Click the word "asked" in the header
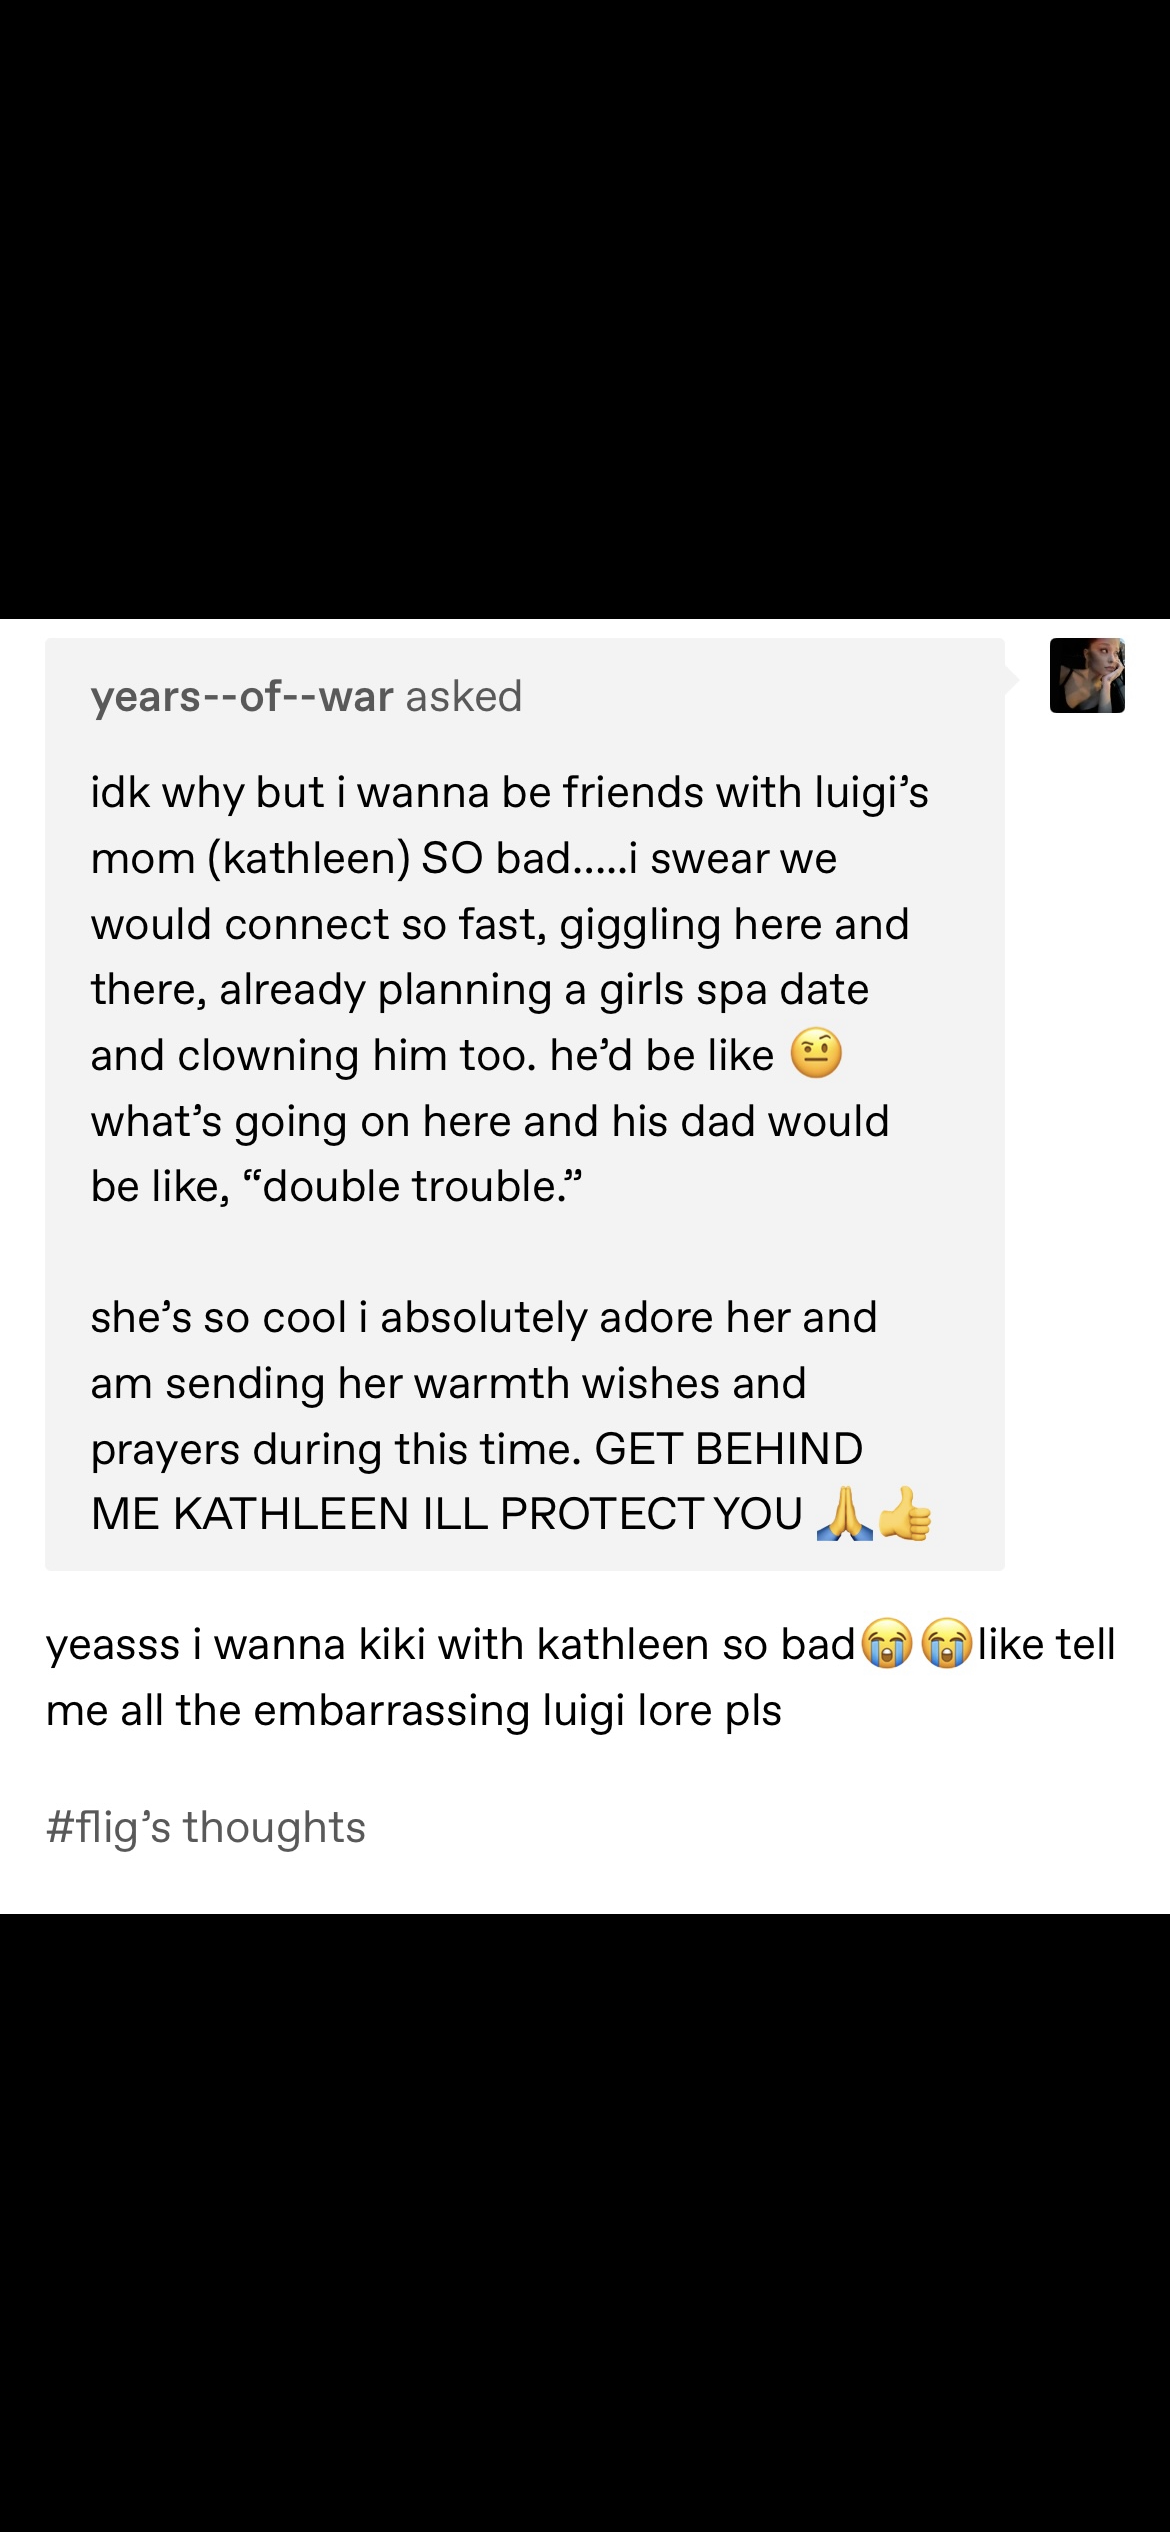The image size is (1170, 2532). [x=464, y=696]
